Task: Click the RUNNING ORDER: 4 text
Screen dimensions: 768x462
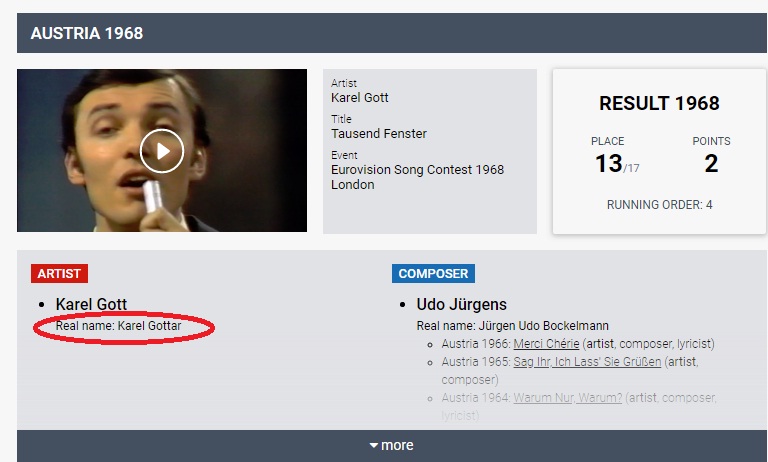Action: click(x=659, y=205)
